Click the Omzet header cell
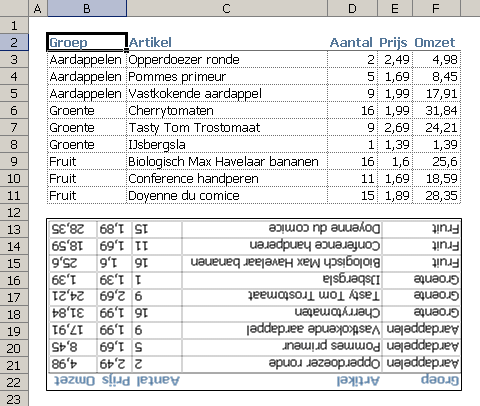The width and height of the screenshot is (480, 406). coord(436,42)
